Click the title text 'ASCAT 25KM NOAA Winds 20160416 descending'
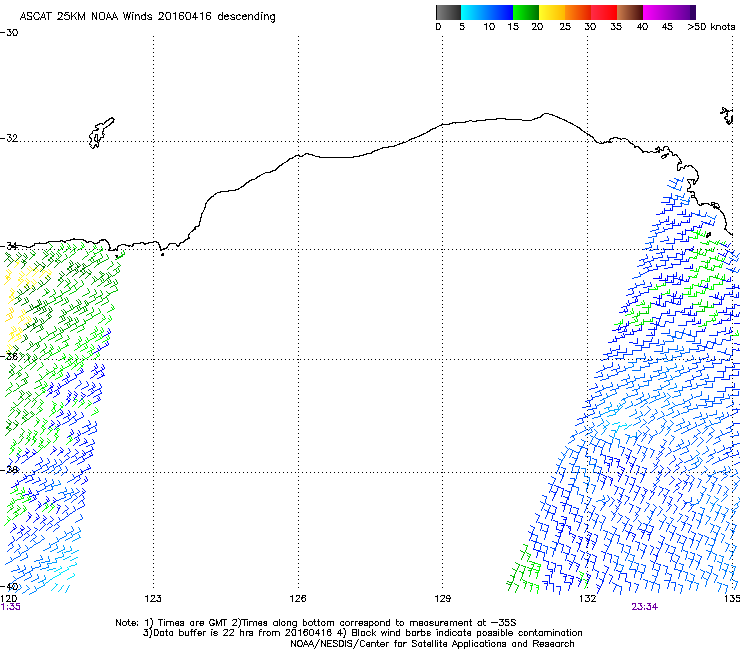740x650 pixels. coord(147,16)
